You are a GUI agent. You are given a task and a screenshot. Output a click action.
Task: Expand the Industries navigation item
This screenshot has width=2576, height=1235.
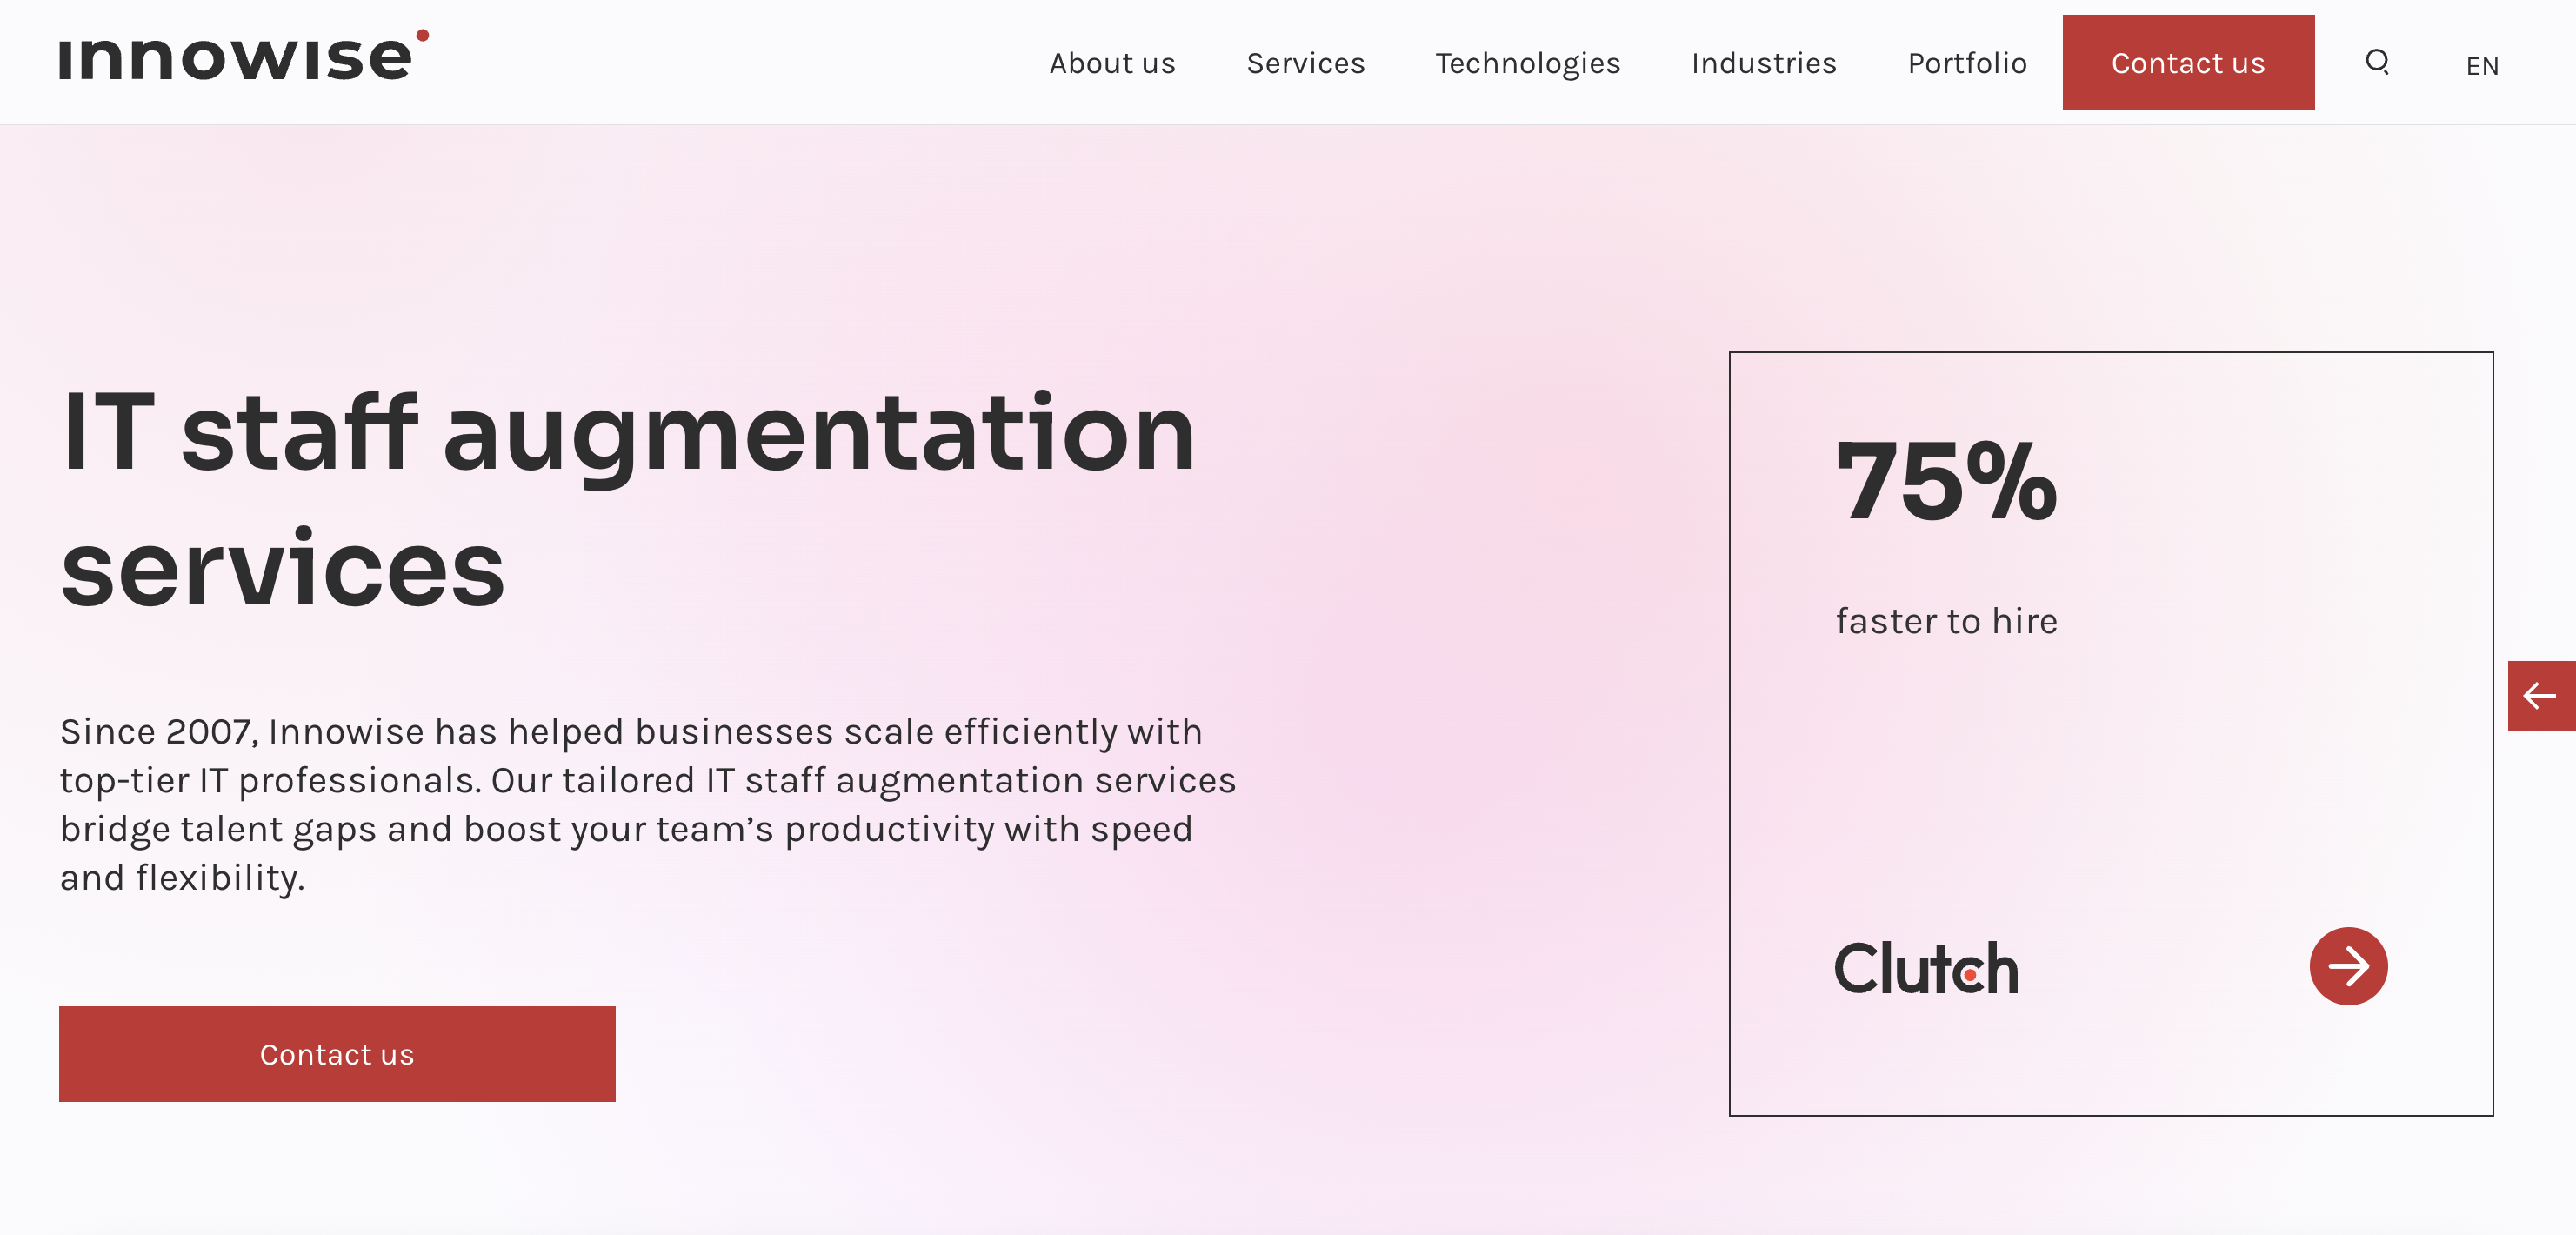tap(1763, 62)
